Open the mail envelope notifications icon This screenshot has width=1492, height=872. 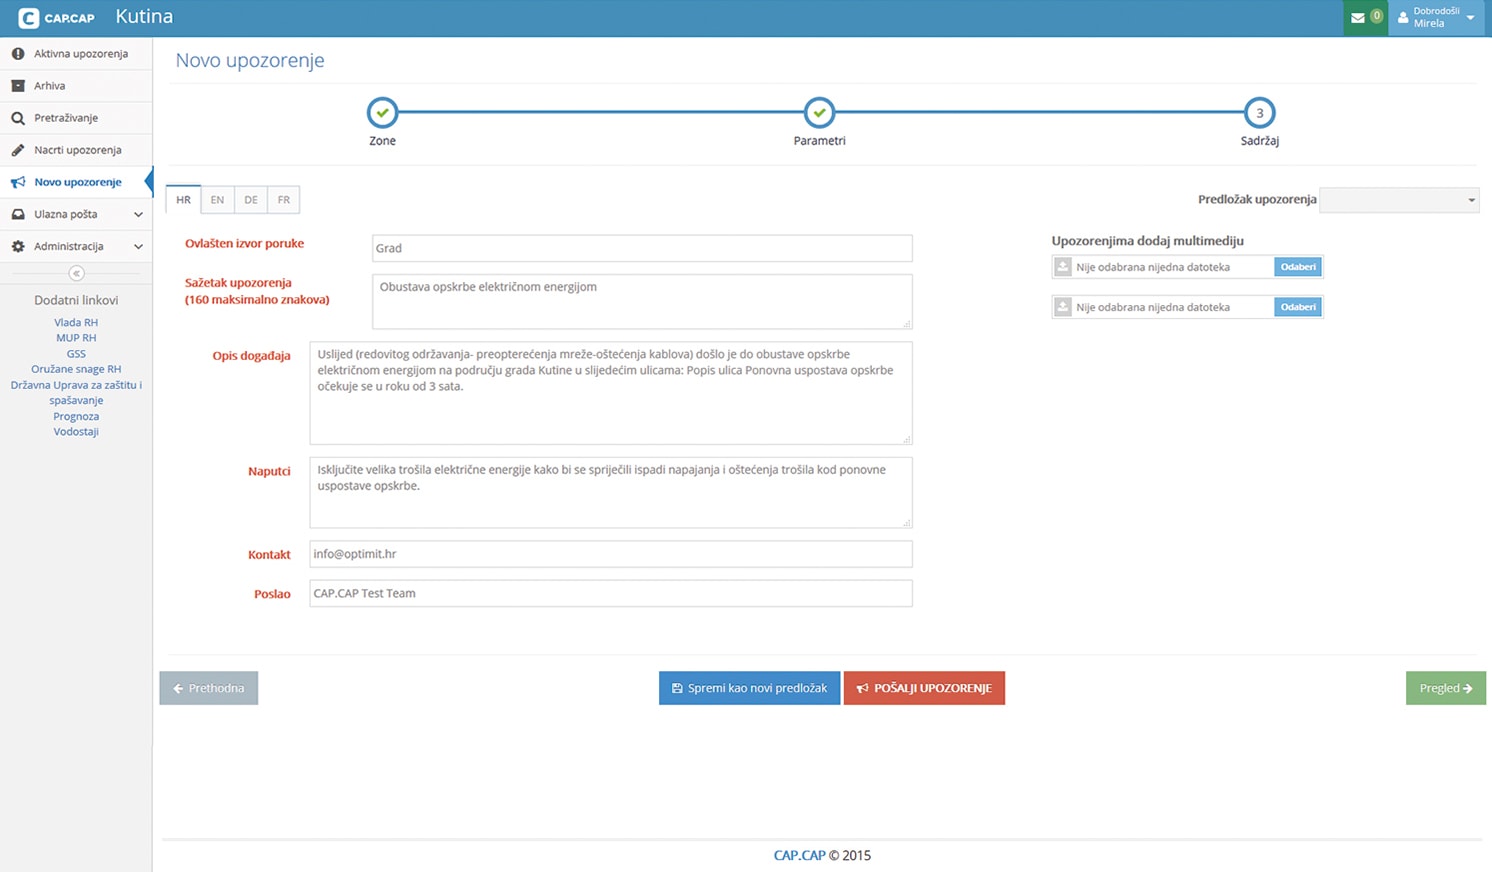(x=1357, y=18)
